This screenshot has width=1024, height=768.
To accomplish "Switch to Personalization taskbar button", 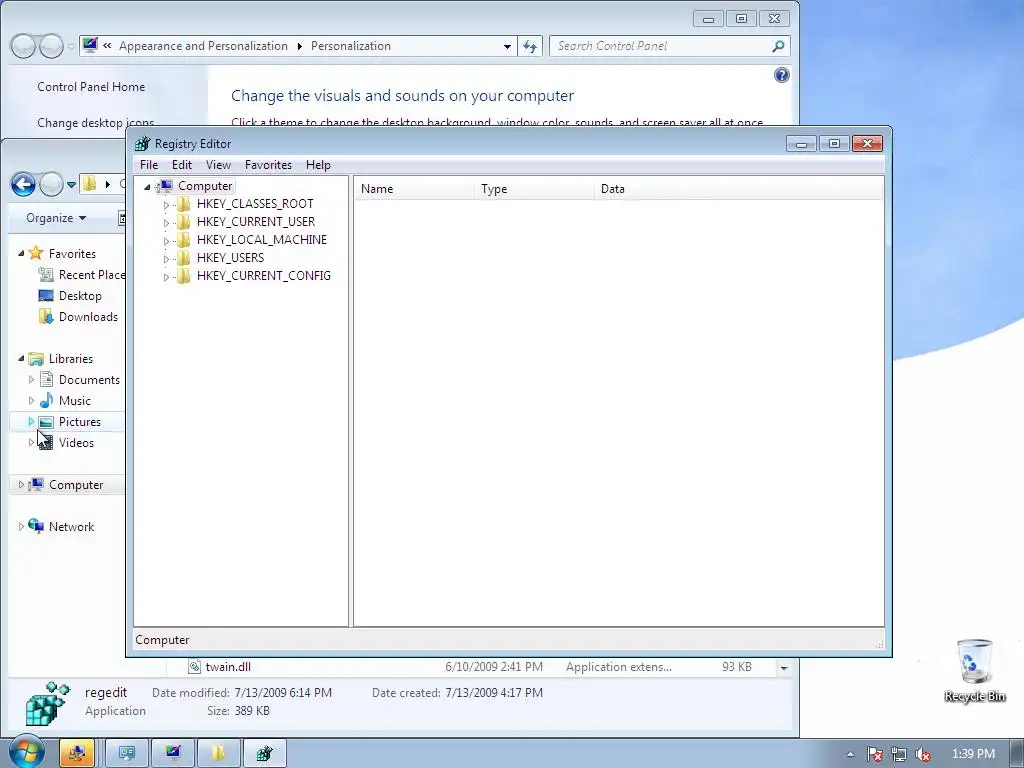I will pyautogui.click(x=173, y=754).
